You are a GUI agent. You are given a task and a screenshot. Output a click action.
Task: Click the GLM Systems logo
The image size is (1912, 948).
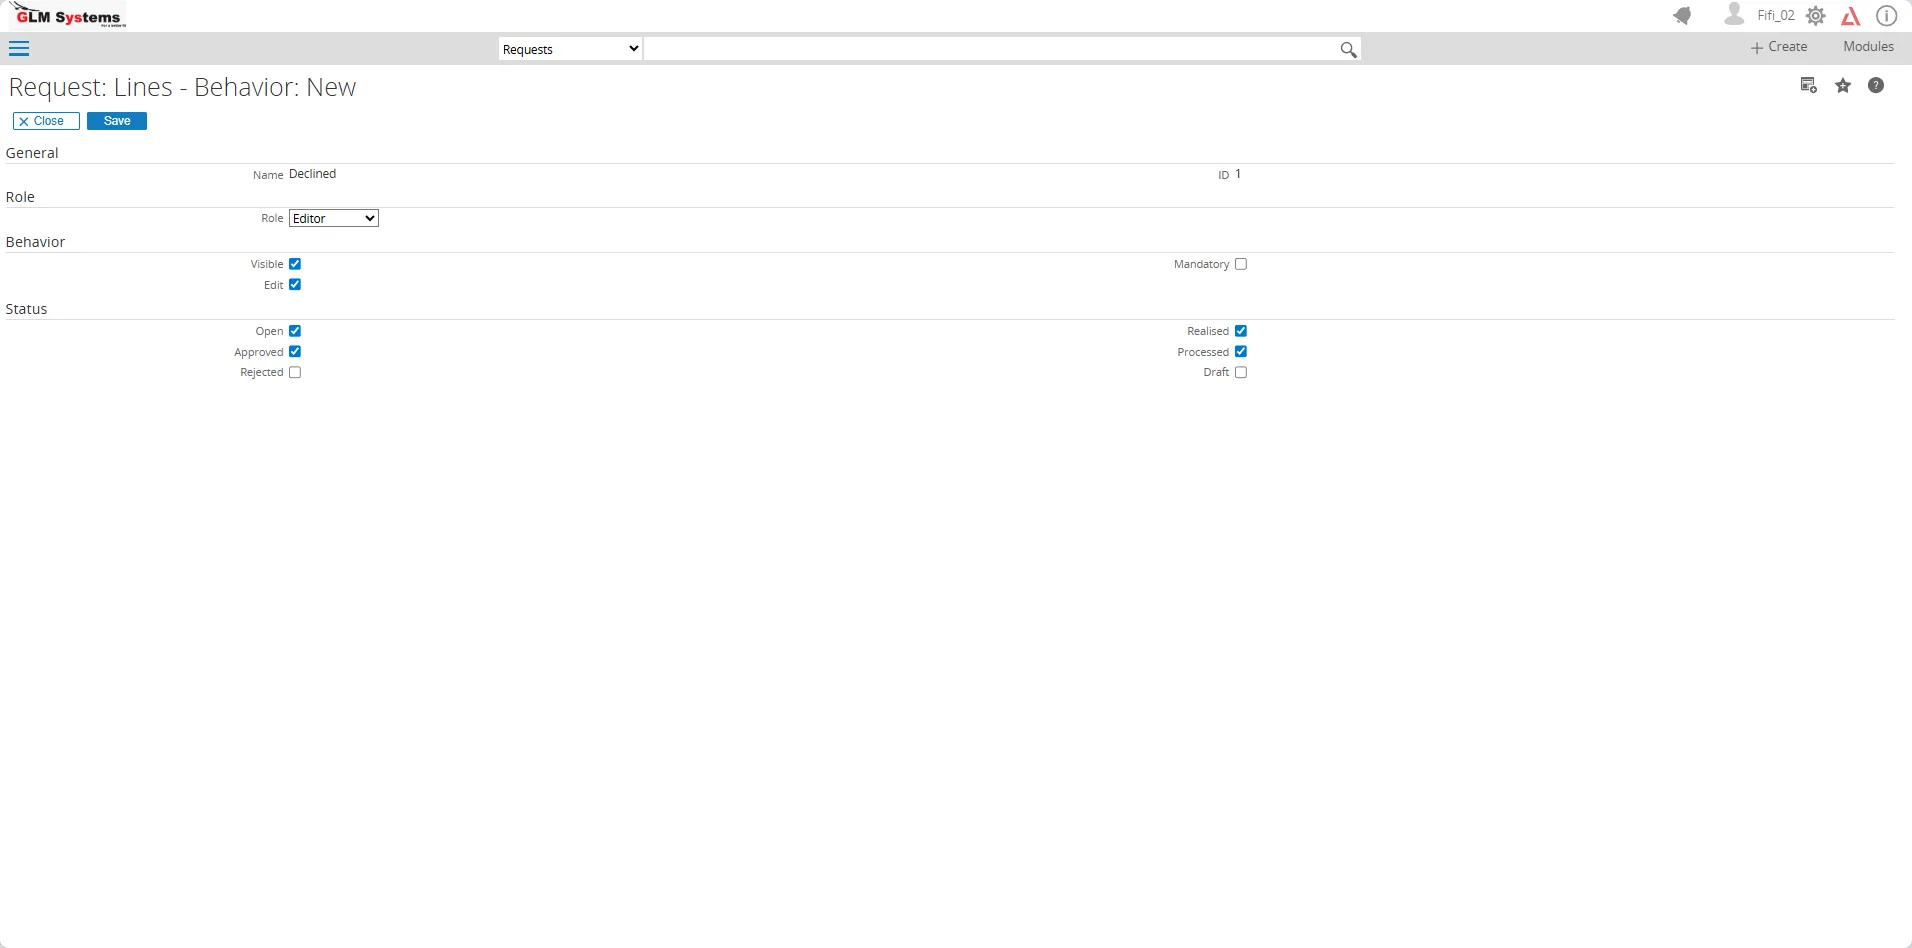tap(67, 15)
